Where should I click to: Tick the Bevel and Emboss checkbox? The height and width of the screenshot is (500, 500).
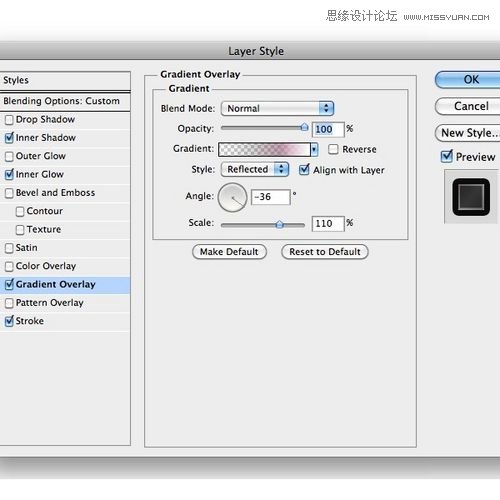9,193
